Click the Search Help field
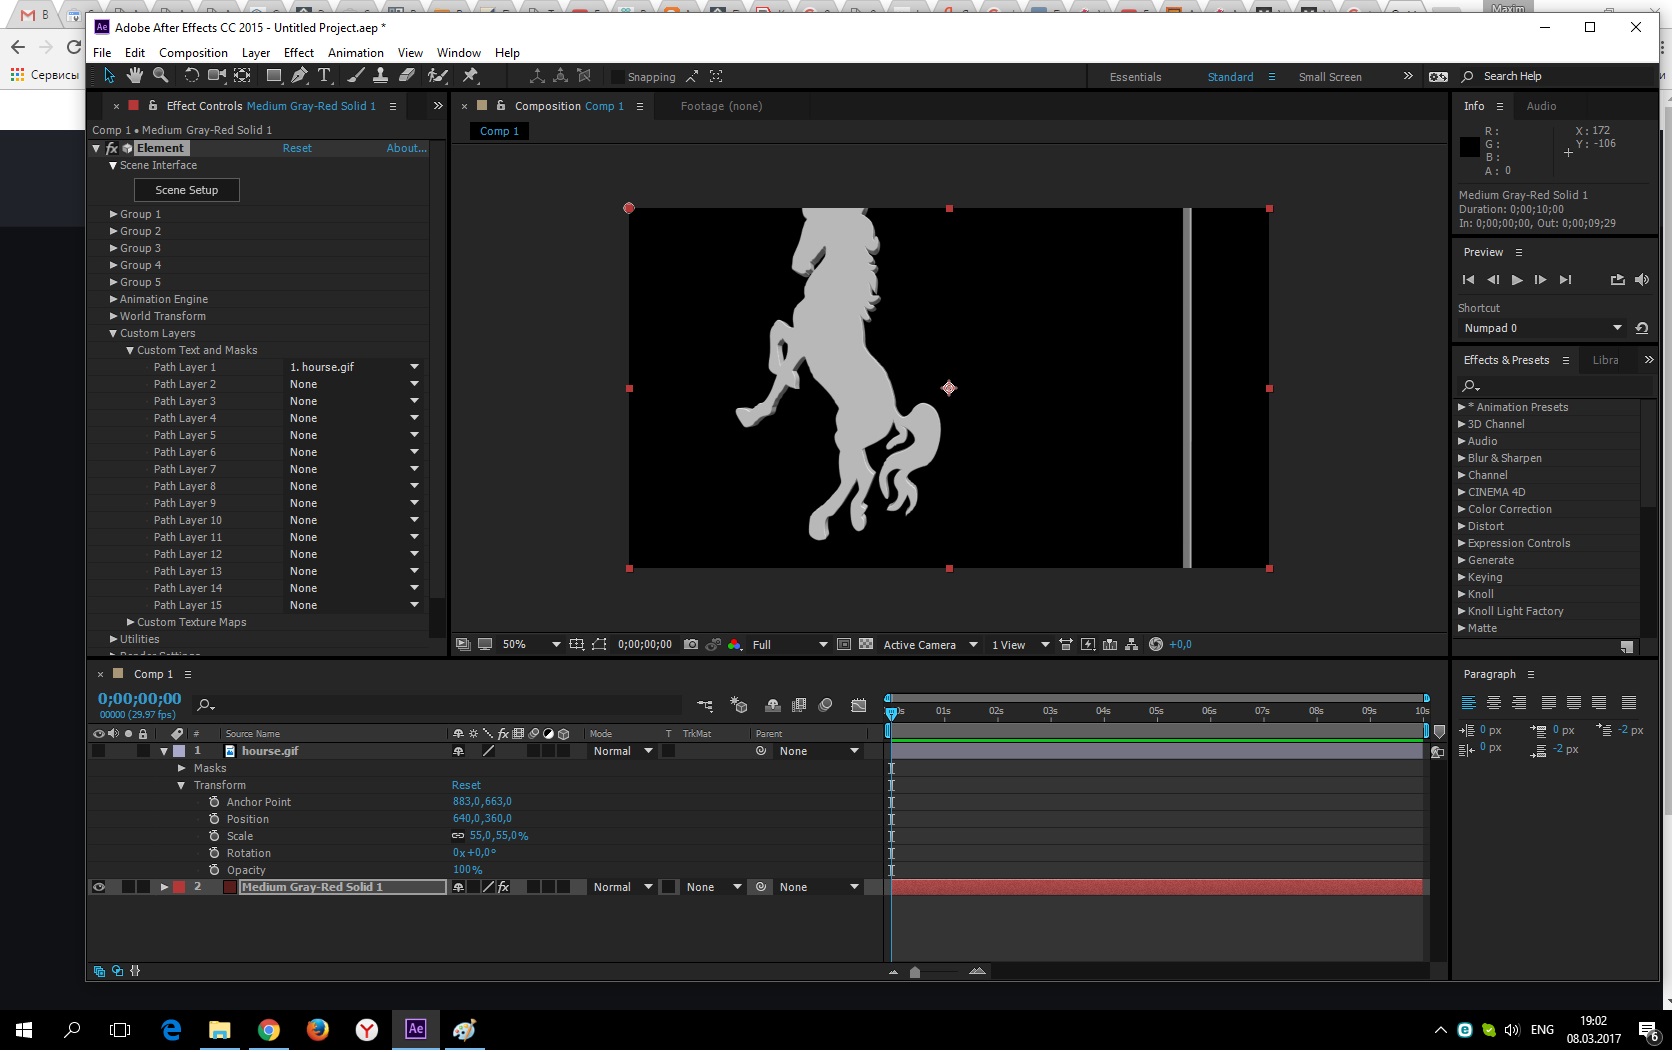 click(x=1556, y=76)
